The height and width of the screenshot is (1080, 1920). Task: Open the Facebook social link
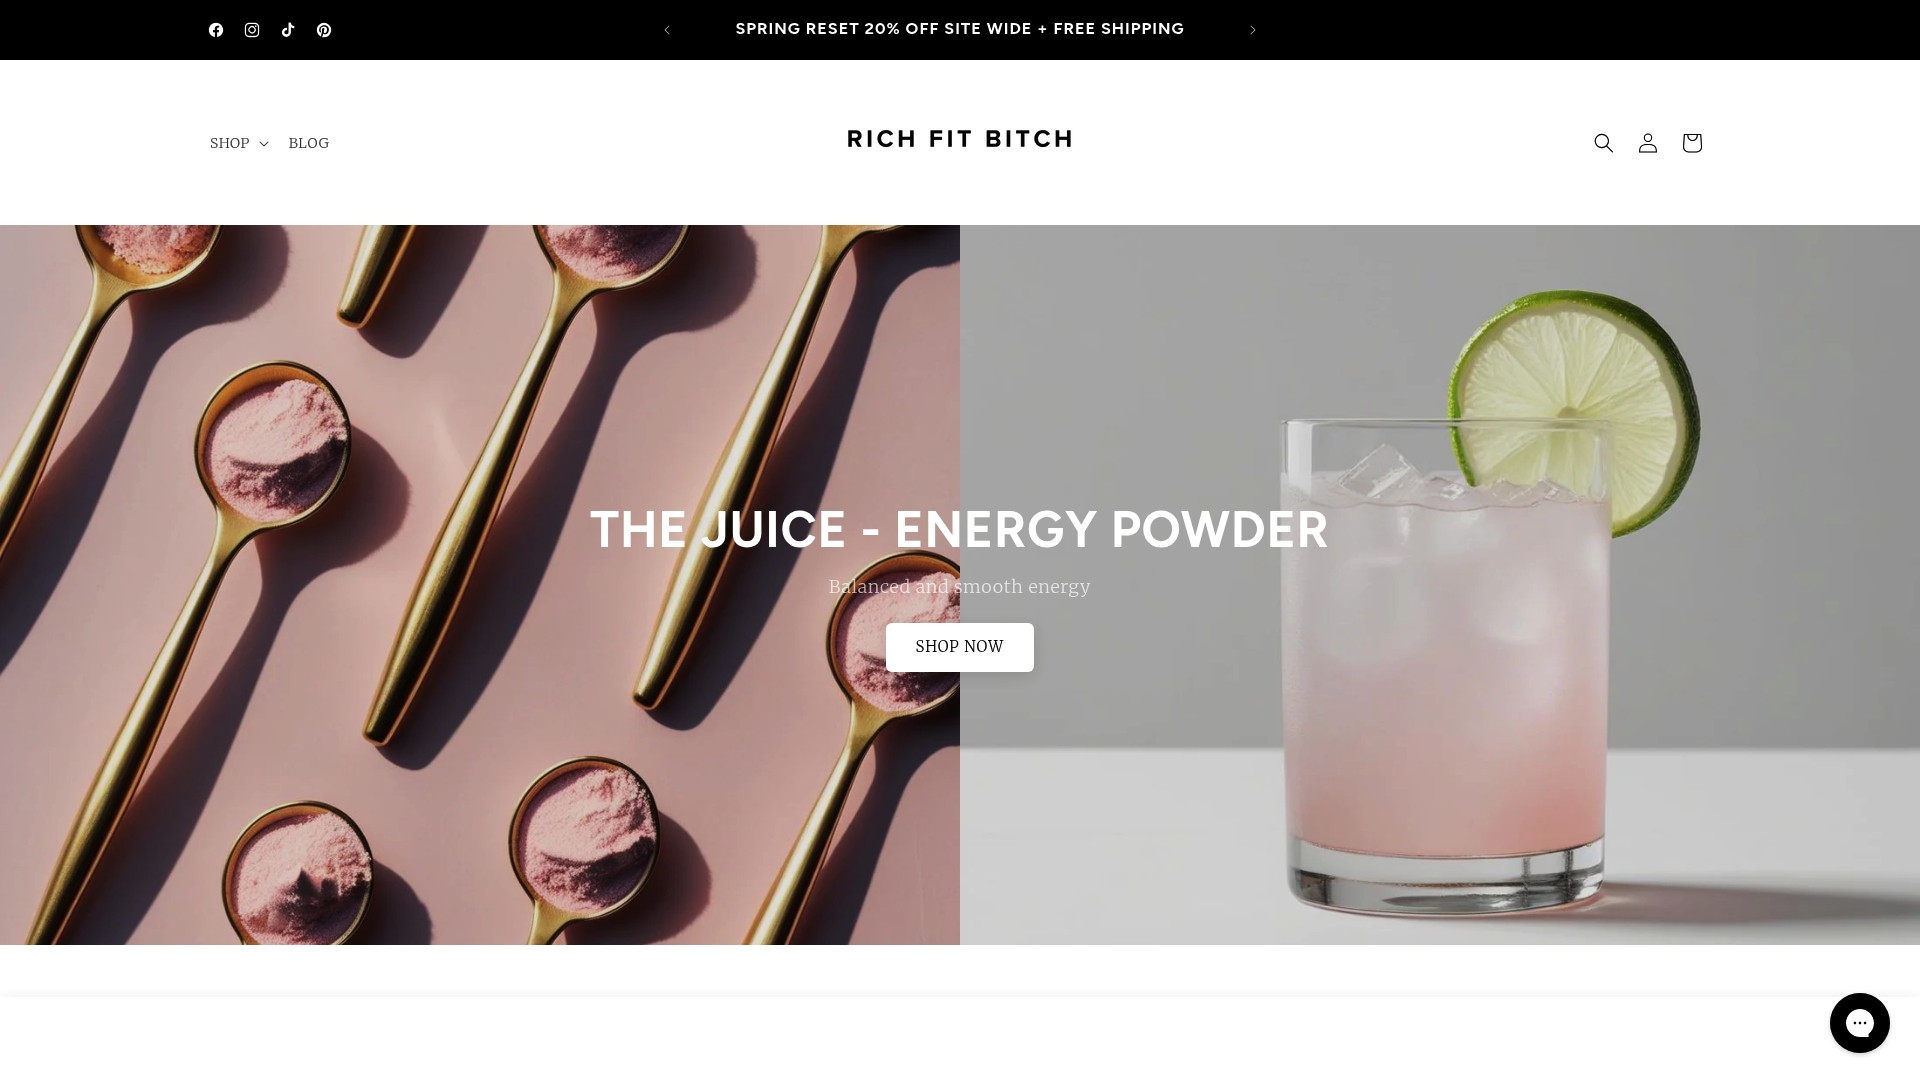[x=216, y=30]
